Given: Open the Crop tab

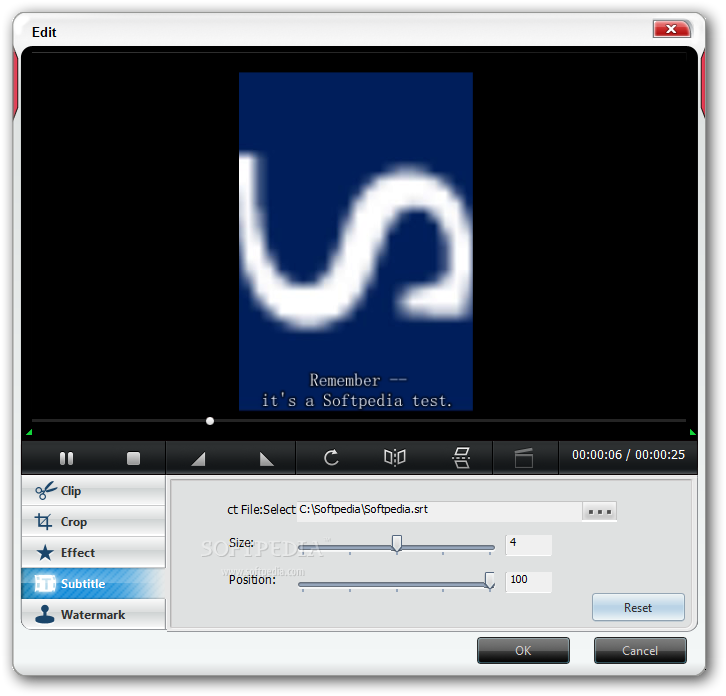Looking at the screenshot, I should pyautogui.click(x=93, y=521).
